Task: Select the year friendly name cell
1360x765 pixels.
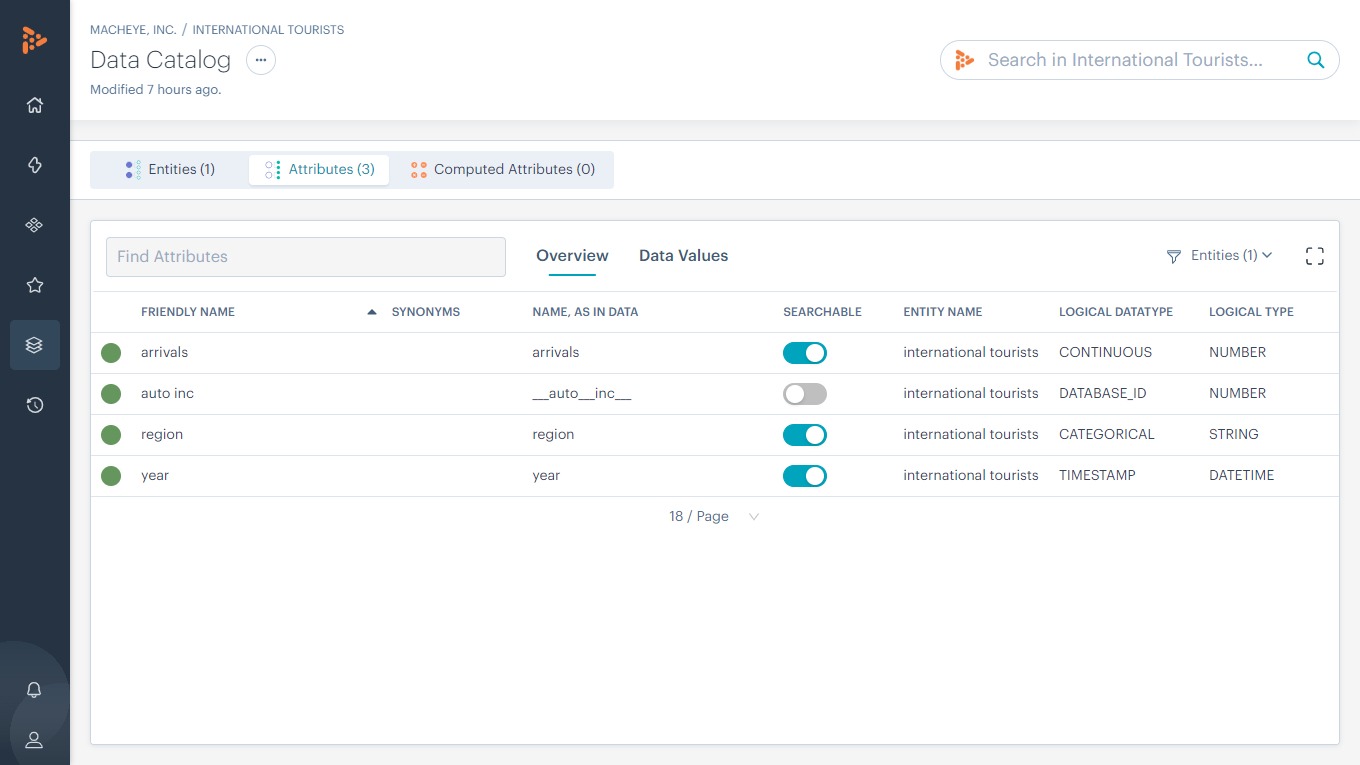Action: pos(155,476)
